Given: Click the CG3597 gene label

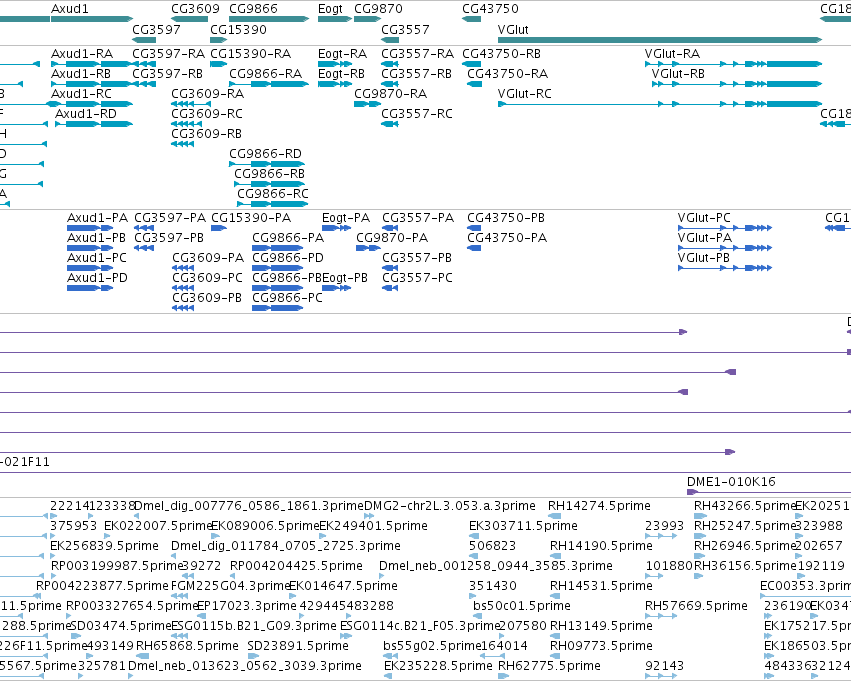Looking at the screenshot, I should pyautogui.click(x=156, y=30).
